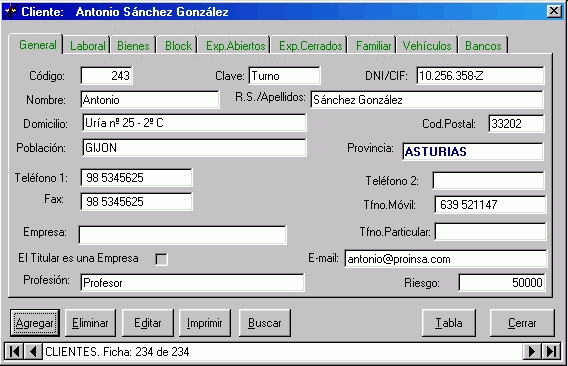Click the empty Tfno.Particular field
568x366 pixels.
coord(490,232)
